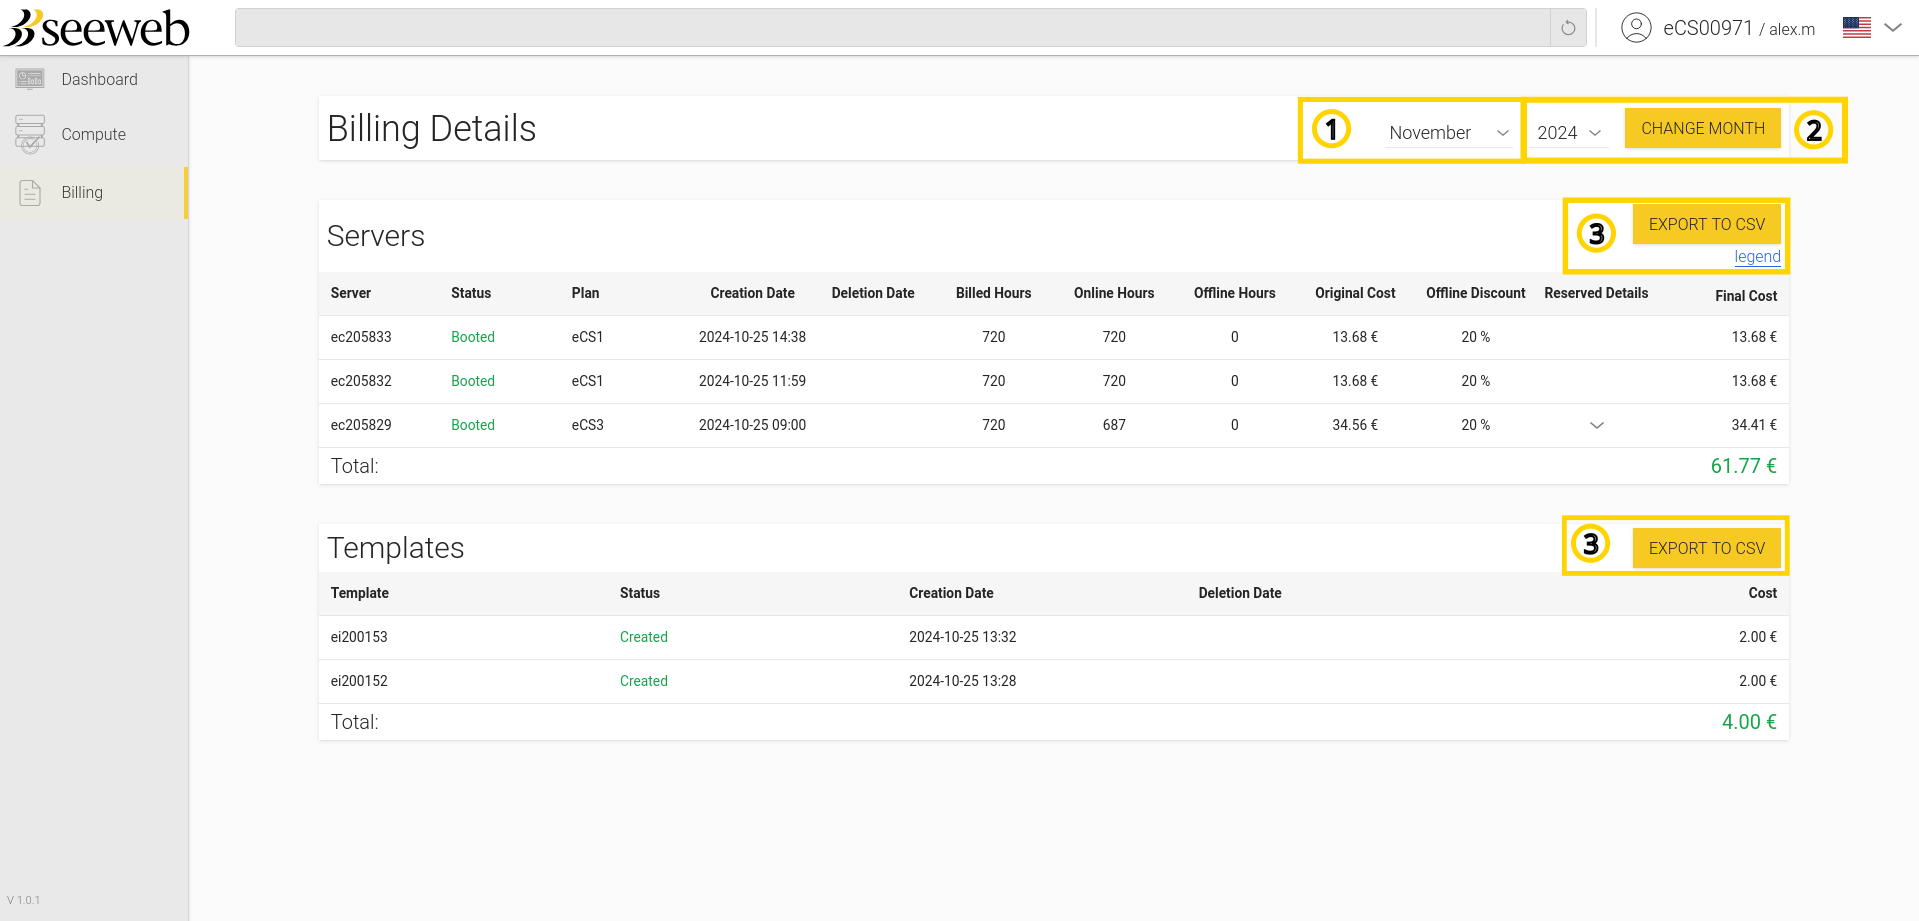Click the Final Cost column header

tap(1746, 296)
